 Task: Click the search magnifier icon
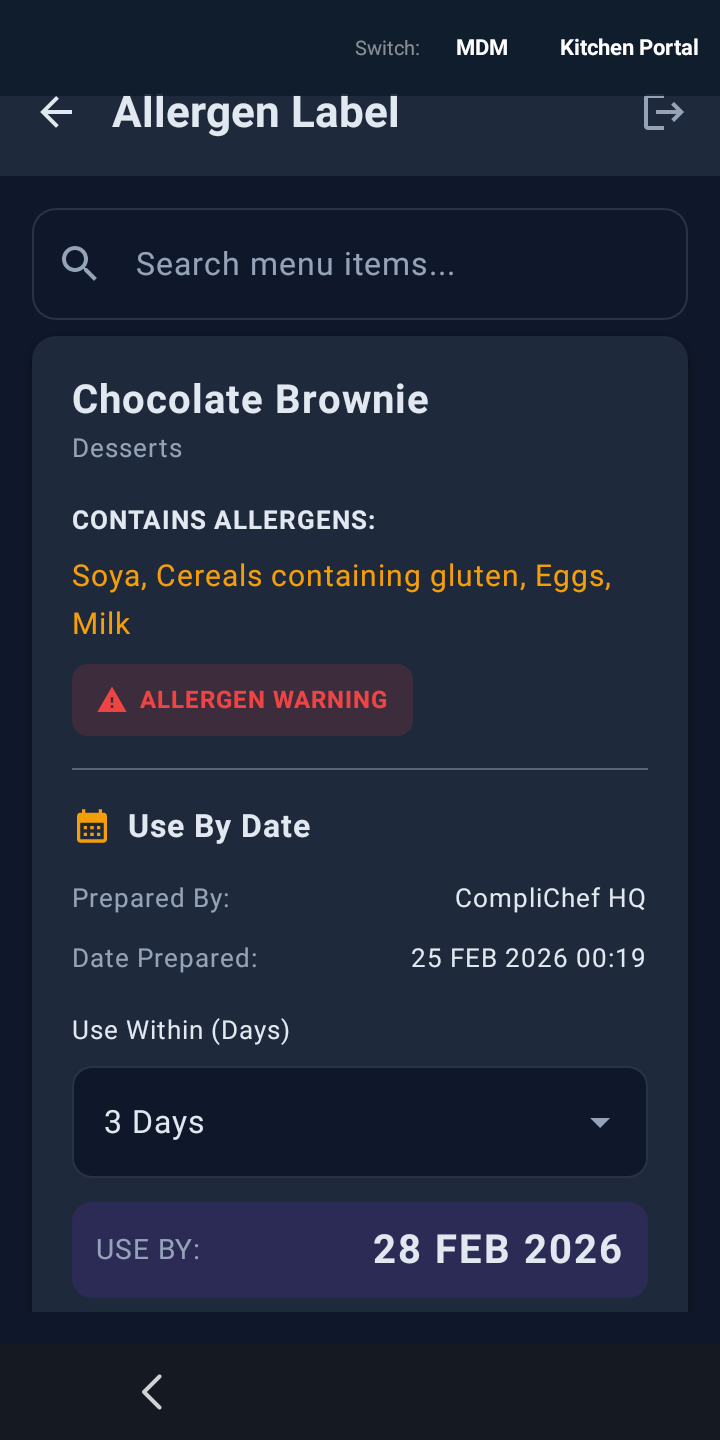[x=80, y=263]
